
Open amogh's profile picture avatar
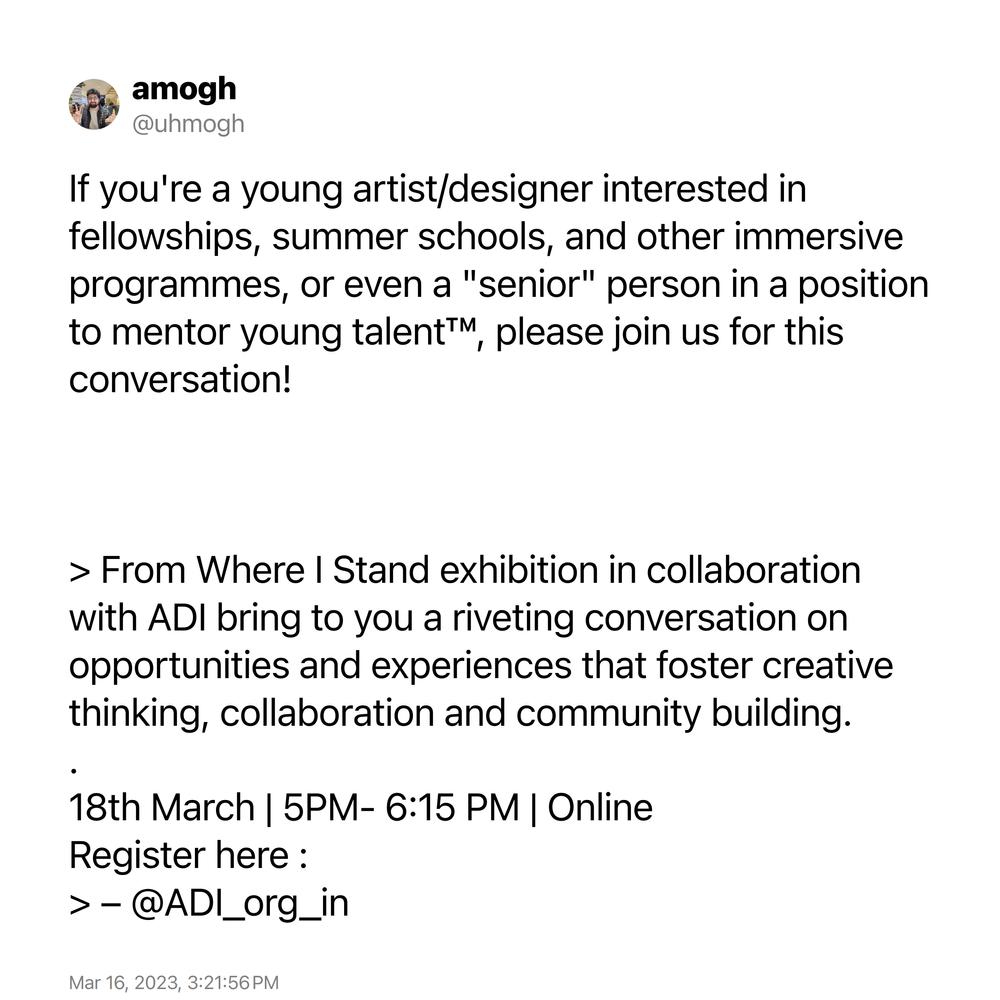point(94,105)
